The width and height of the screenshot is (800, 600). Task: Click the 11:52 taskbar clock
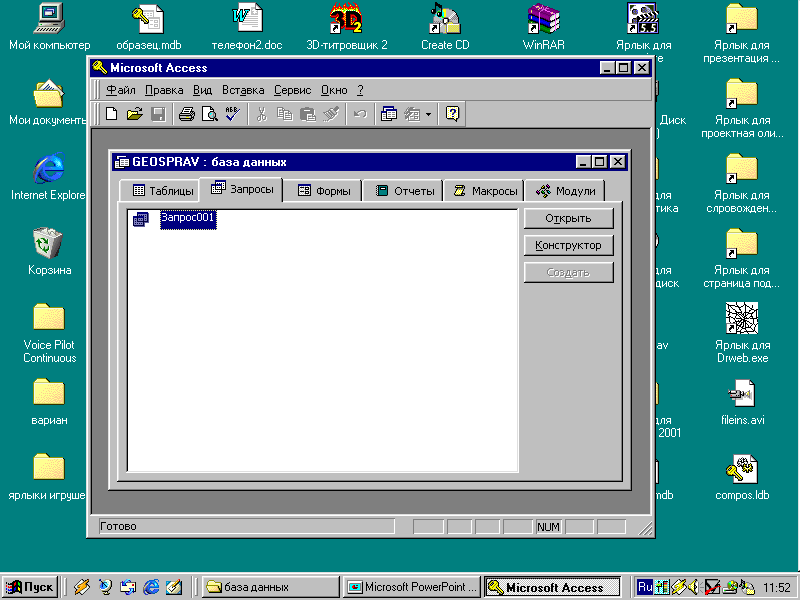coord(777,588)
